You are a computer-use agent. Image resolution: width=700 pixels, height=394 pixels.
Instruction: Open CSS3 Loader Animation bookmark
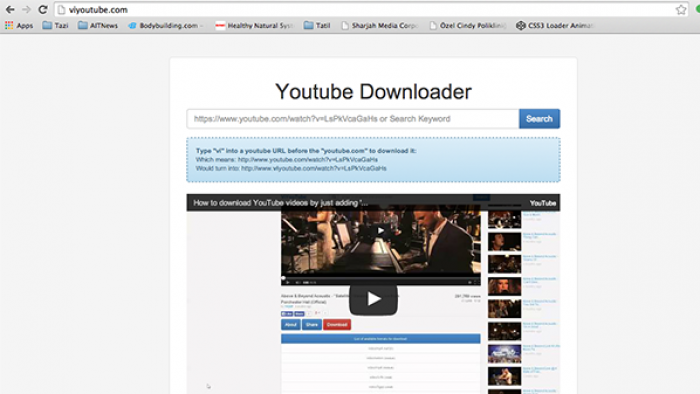coord(555,25)
